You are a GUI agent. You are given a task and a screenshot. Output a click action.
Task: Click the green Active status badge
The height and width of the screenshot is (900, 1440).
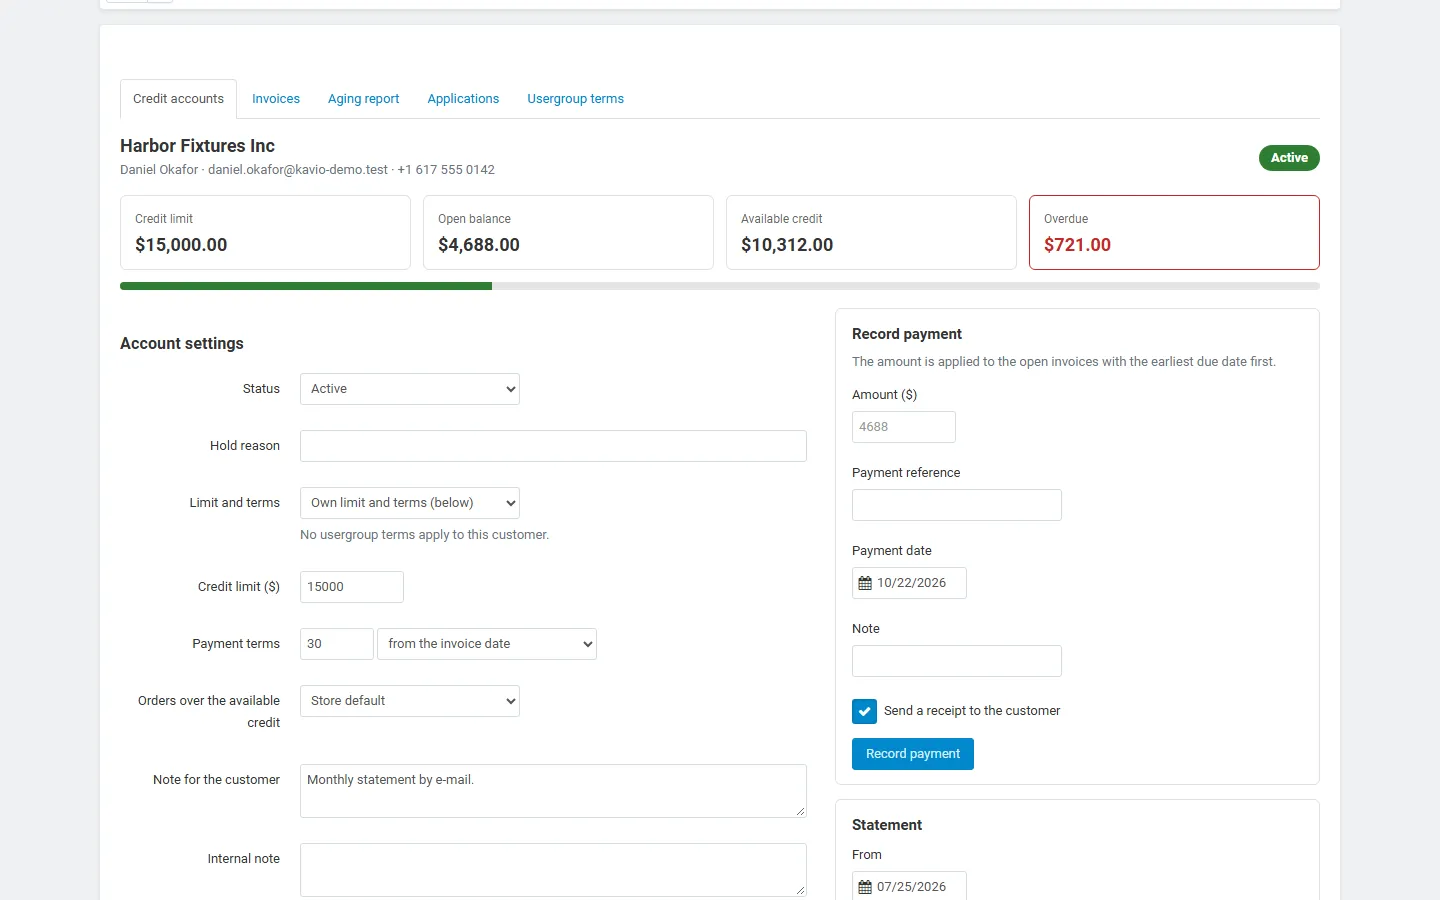tap(1289, 158)
